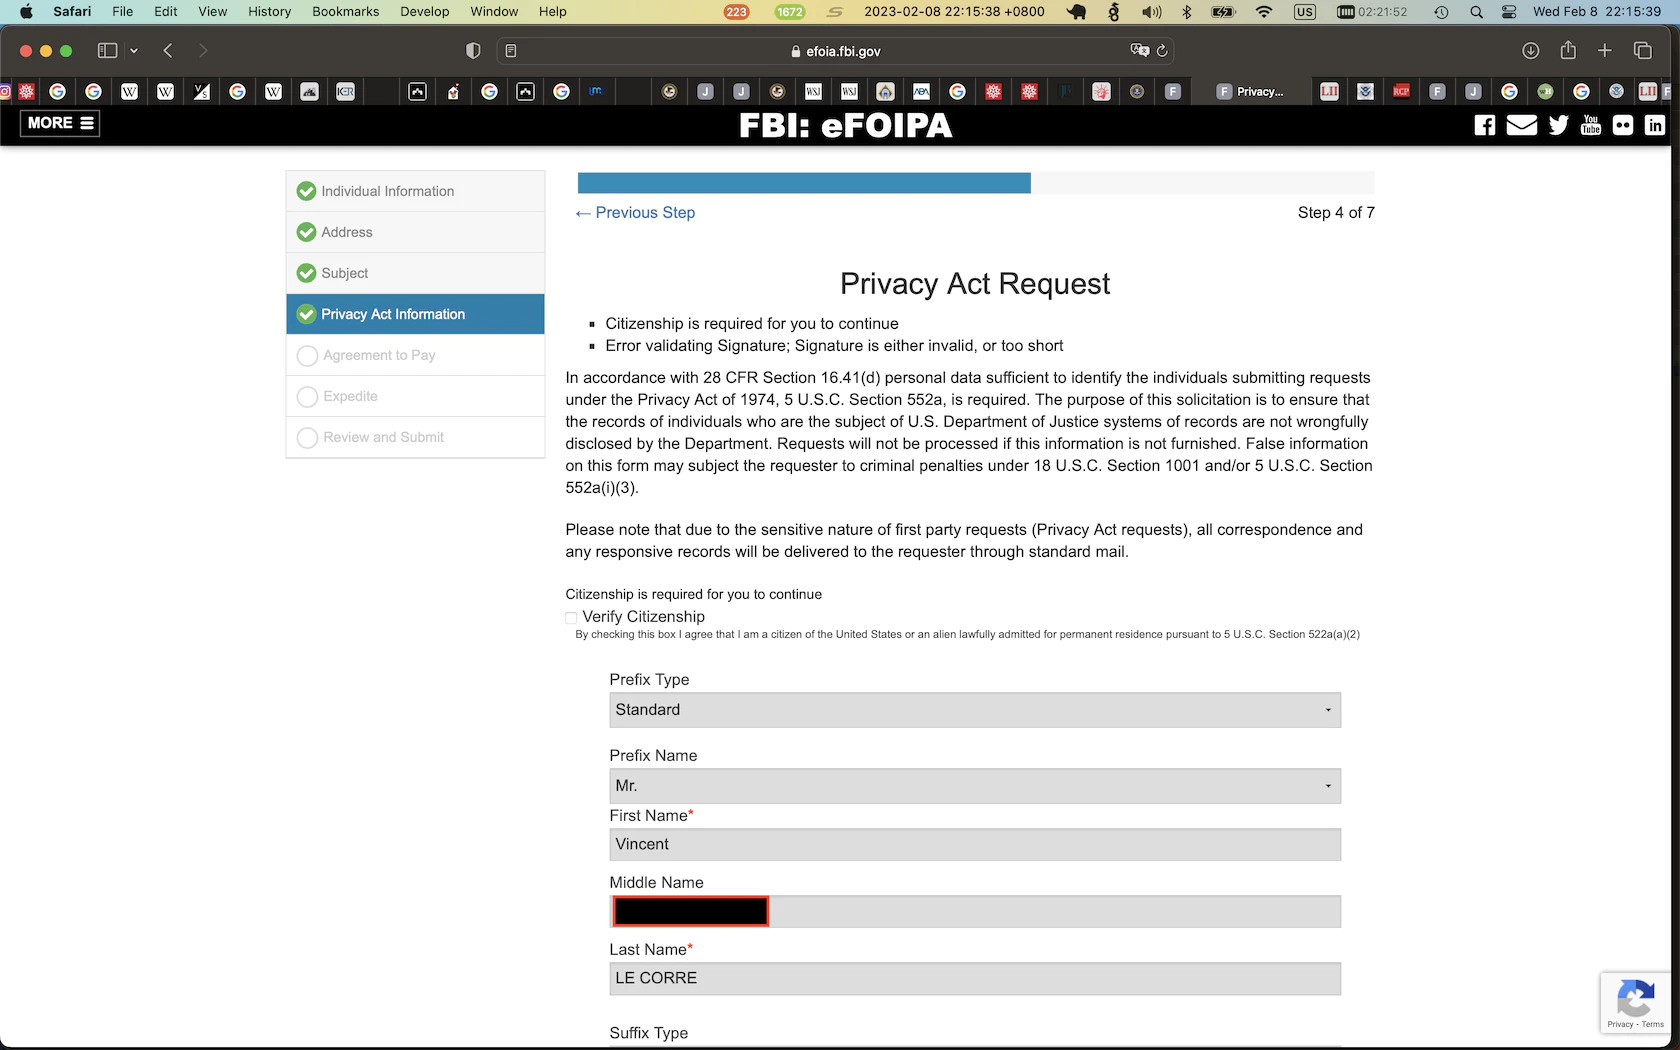
Task: Open the FBI email envelope icon
Action: [1521, 125]
